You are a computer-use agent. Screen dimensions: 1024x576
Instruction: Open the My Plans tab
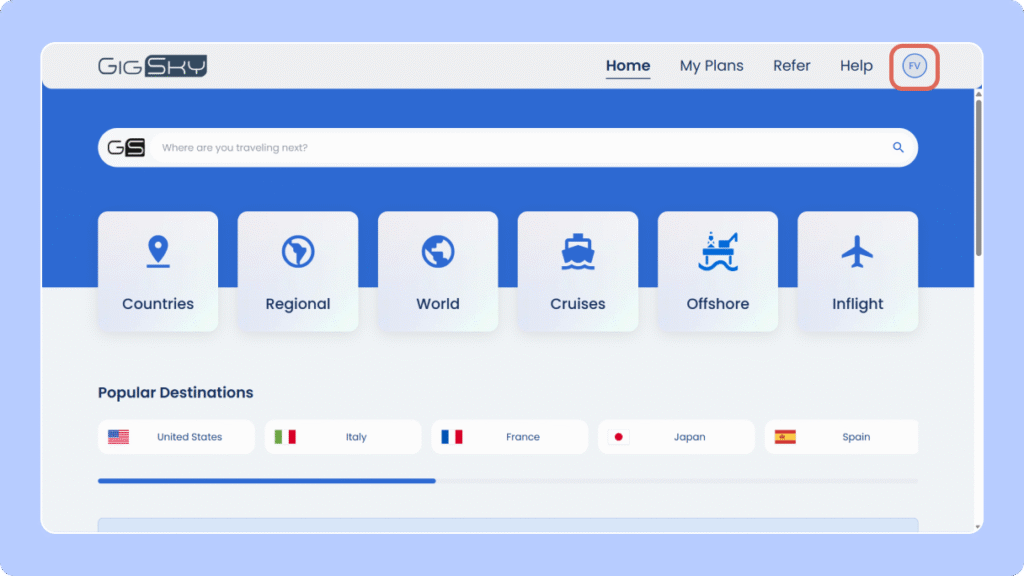pos(711,66)
